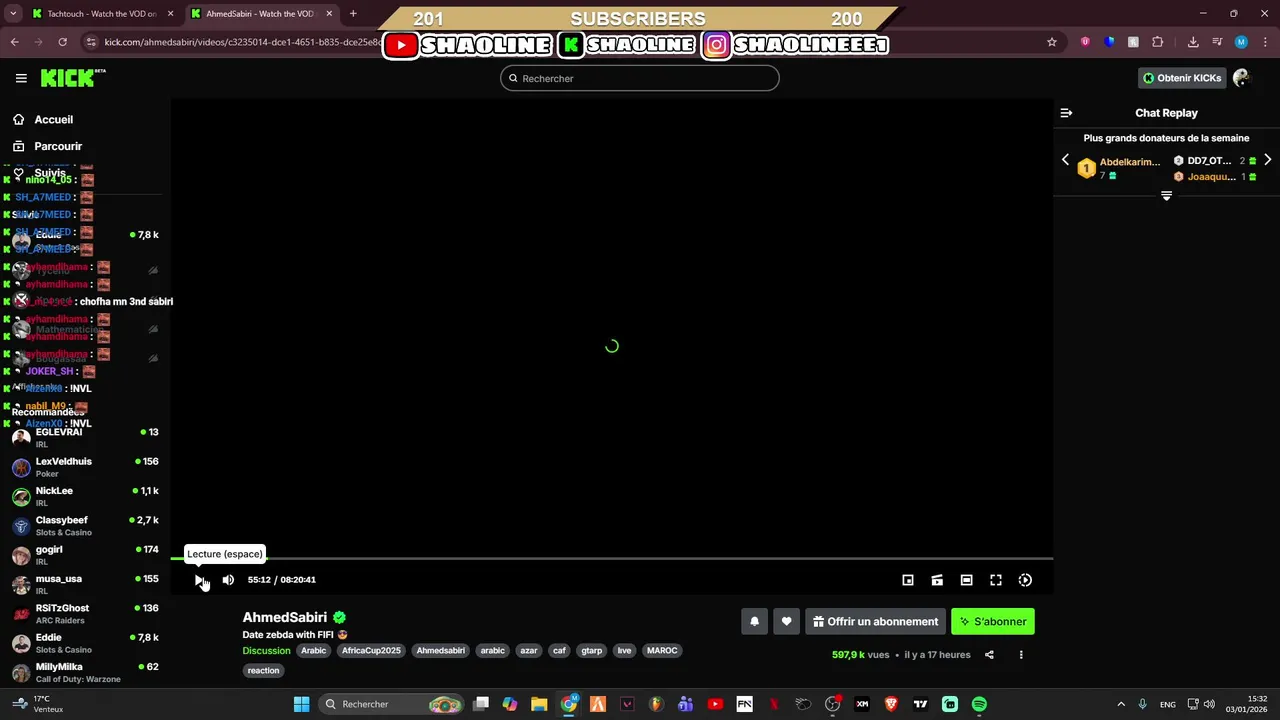Open MillyMilka Warzone channel
This screenshot has width=1280, height=720.
coord(85,672)
